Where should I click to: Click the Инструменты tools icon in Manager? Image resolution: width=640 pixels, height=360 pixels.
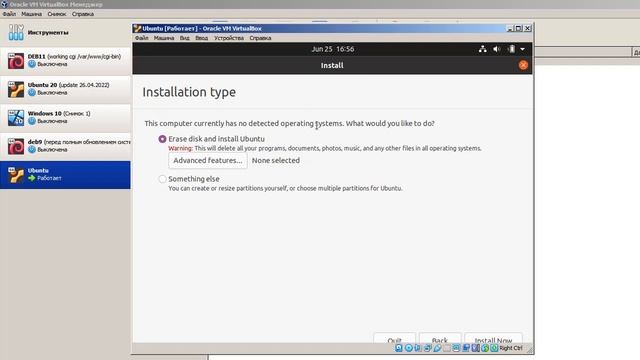click(16, 32)
